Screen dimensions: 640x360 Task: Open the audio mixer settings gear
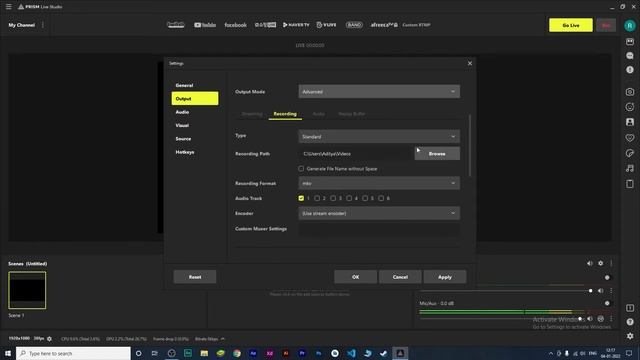(x=600, y=264)
